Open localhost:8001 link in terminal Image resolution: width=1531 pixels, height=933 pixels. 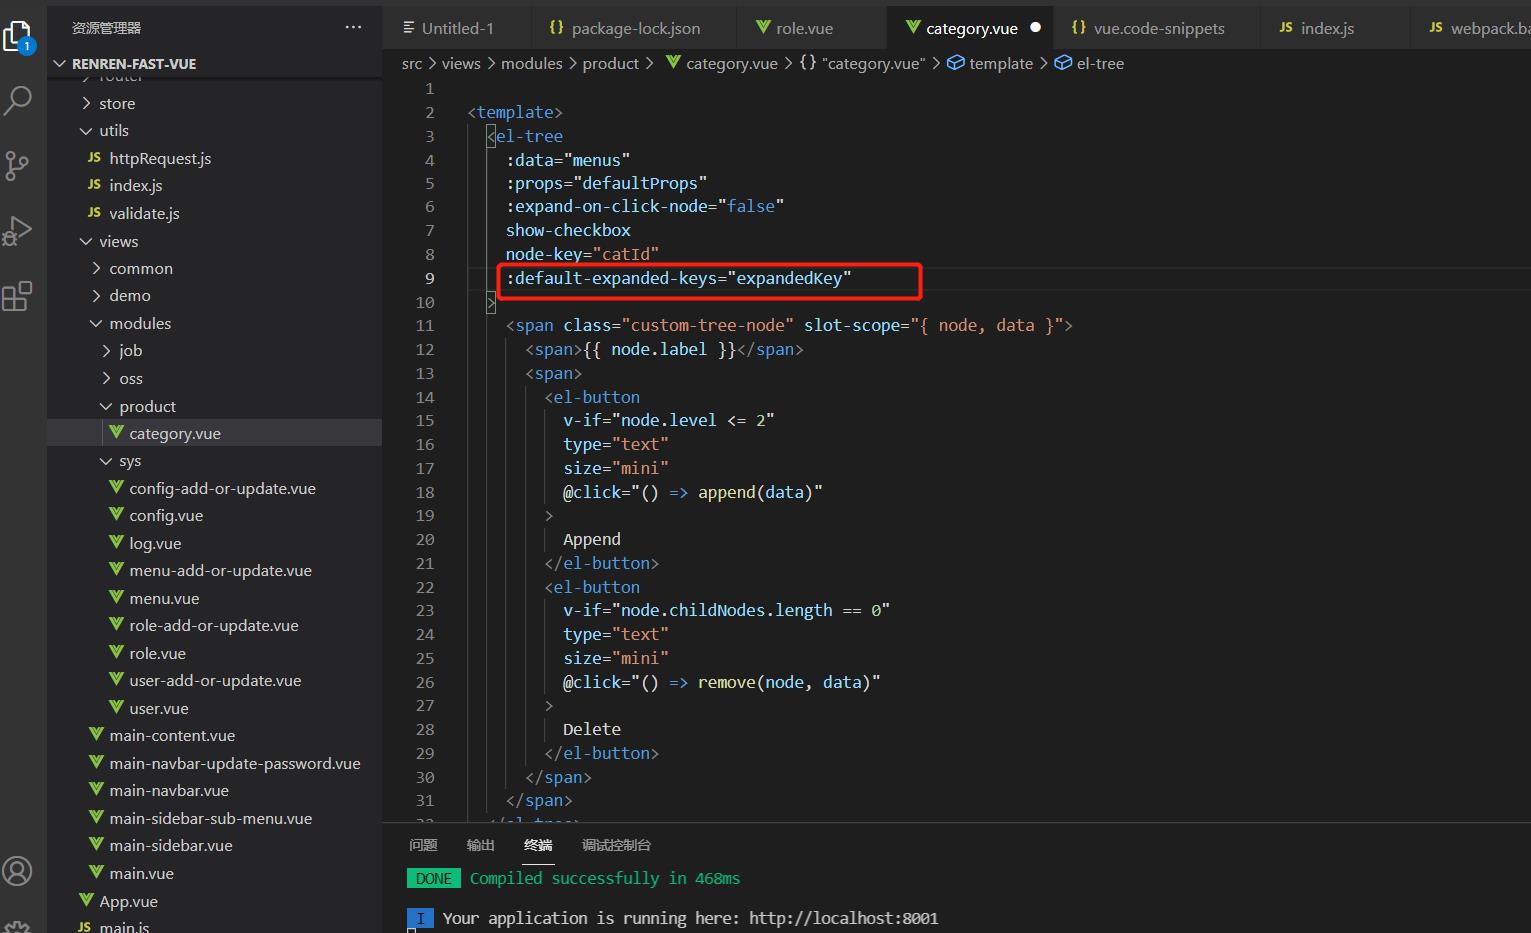[x=843, y=918]
